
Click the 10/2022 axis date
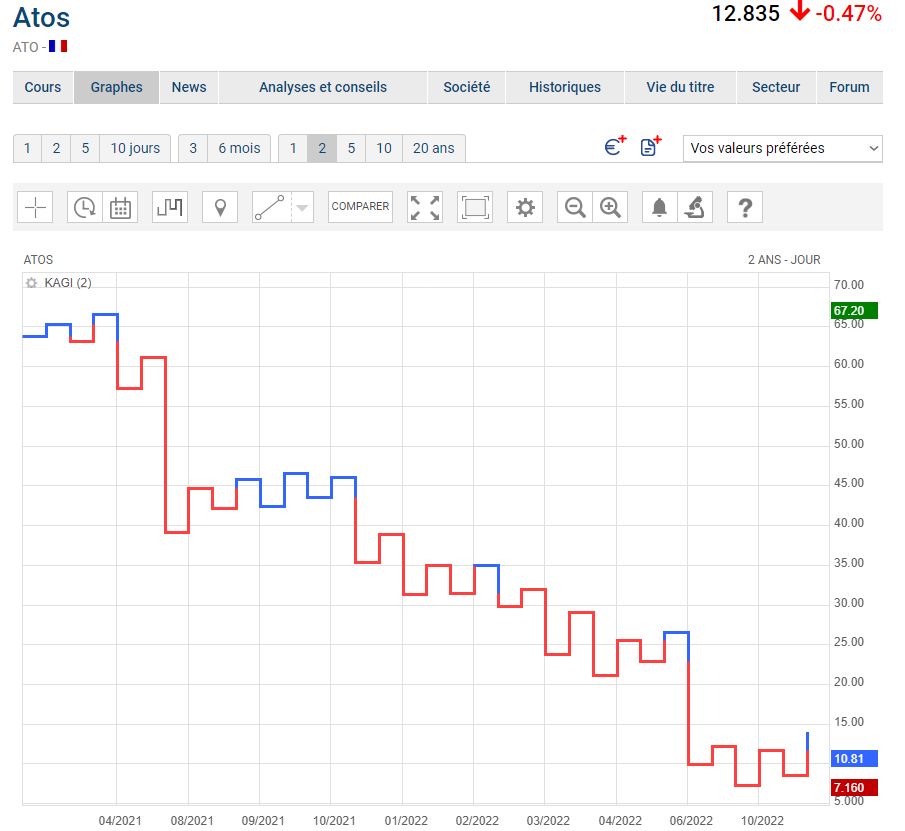(762, 821)
